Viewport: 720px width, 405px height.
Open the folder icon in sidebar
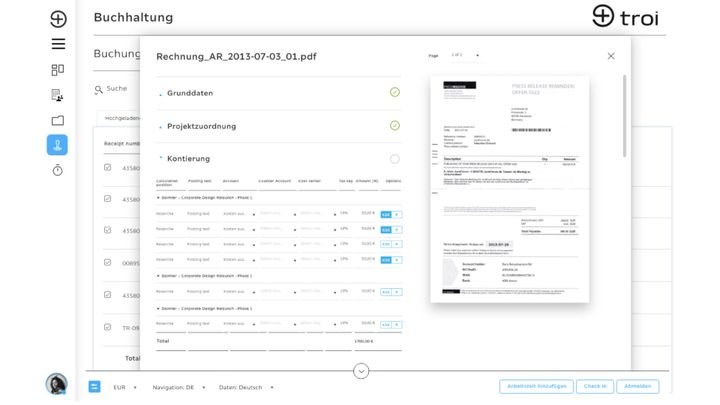click(57, 120)
